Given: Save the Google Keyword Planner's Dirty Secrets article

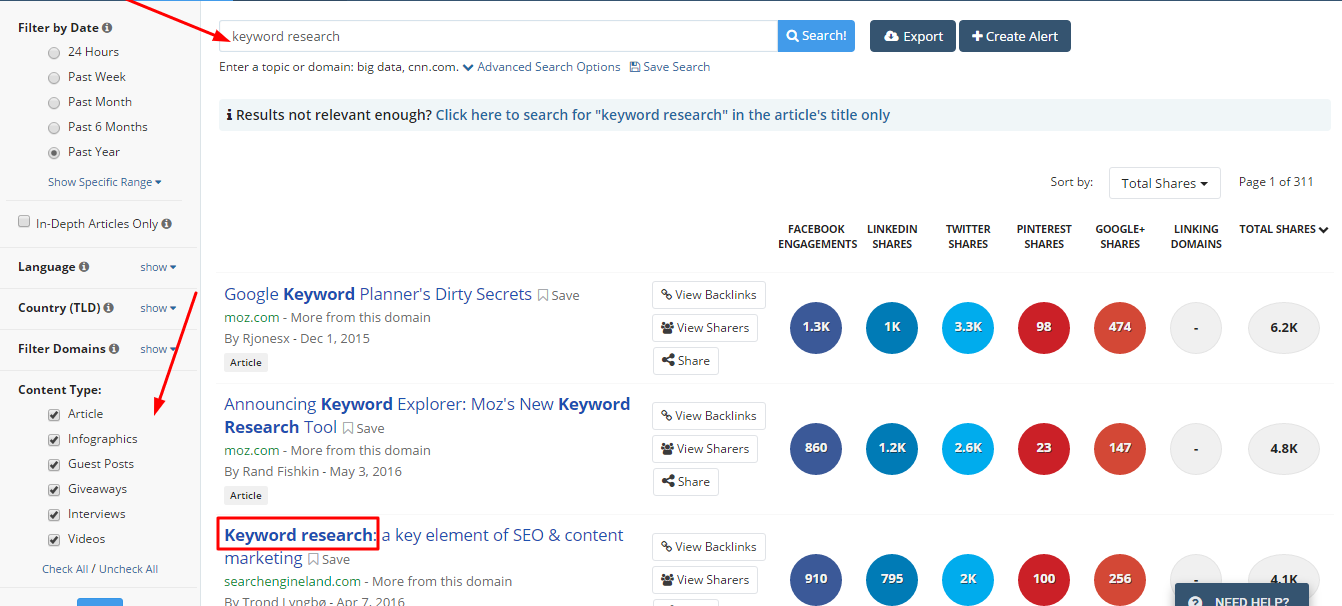Looking at the screenshot, I should pyautogui.click(x=559, y=295).
